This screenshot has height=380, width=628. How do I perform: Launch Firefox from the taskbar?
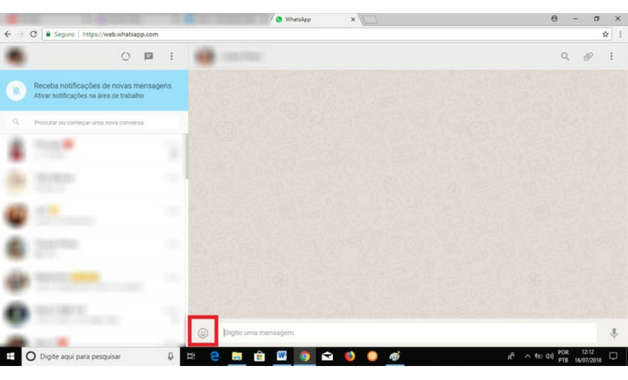(350, 356)
